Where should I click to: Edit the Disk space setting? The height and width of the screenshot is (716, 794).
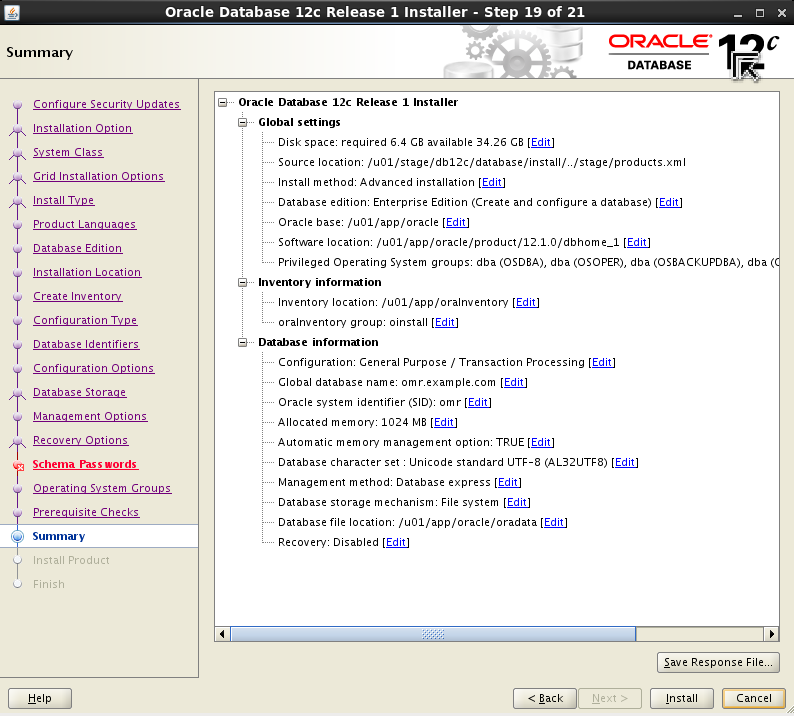coord(541,142)
